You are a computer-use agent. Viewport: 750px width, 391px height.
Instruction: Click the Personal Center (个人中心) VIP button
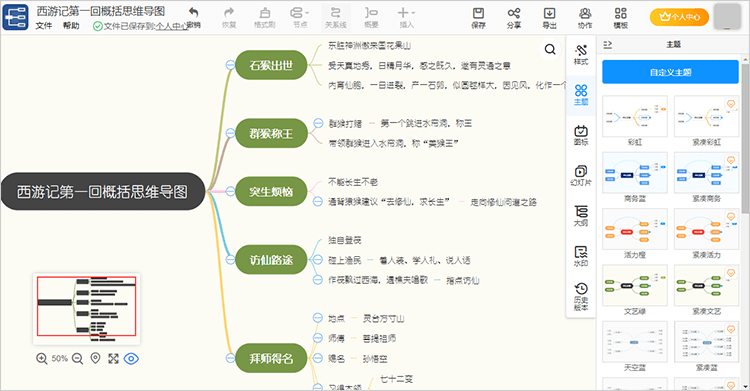click(x=679, y=17)
